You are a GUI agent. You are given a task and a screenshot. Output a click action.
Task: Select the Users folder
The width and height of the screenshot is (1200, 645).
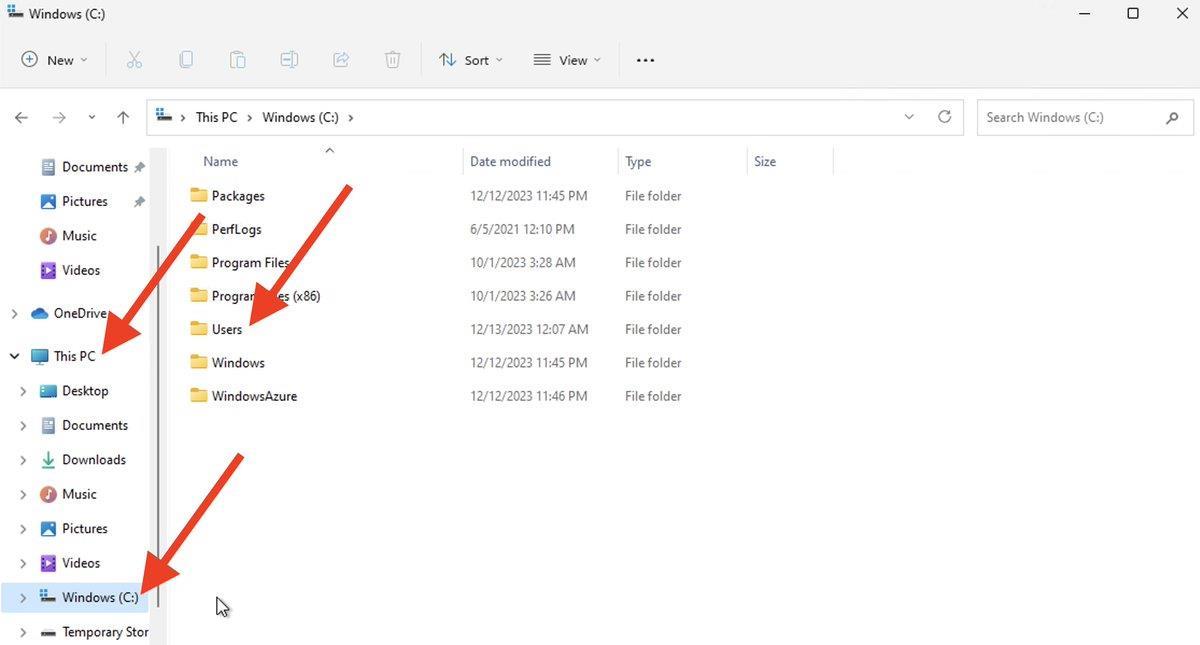click(x=227, y=329)
